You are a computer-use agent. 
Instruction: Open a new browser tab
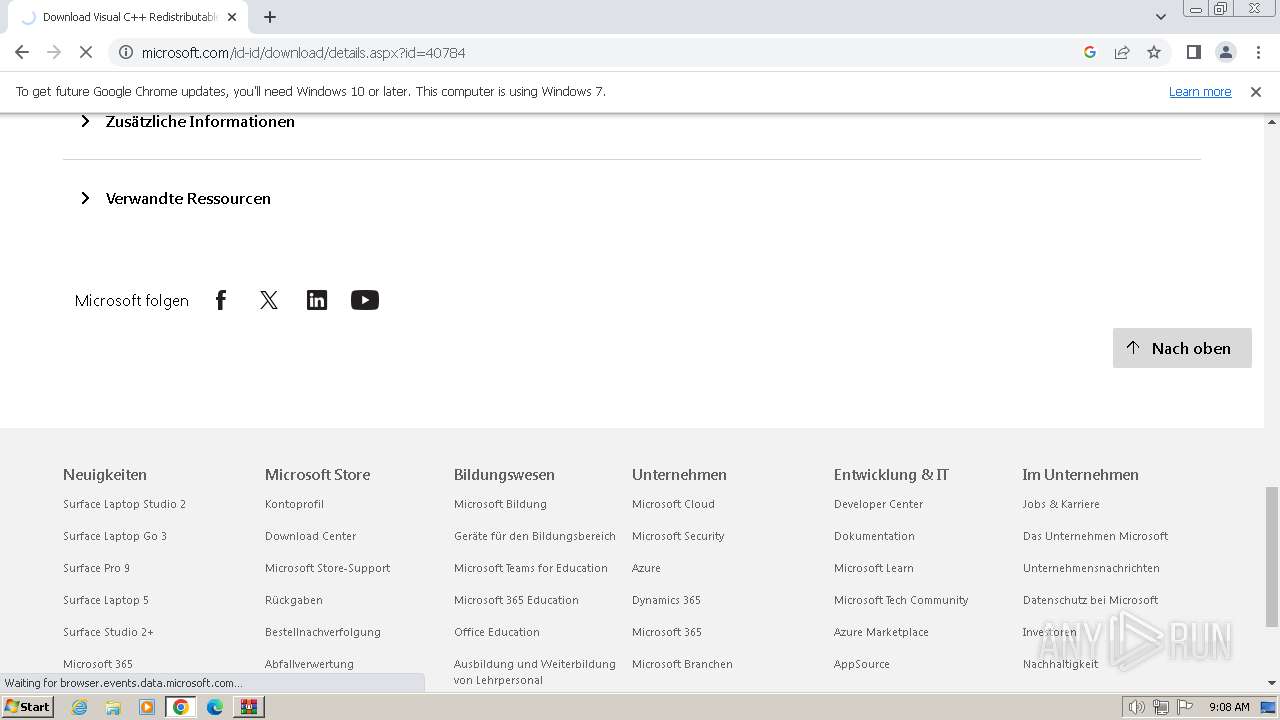270,17
